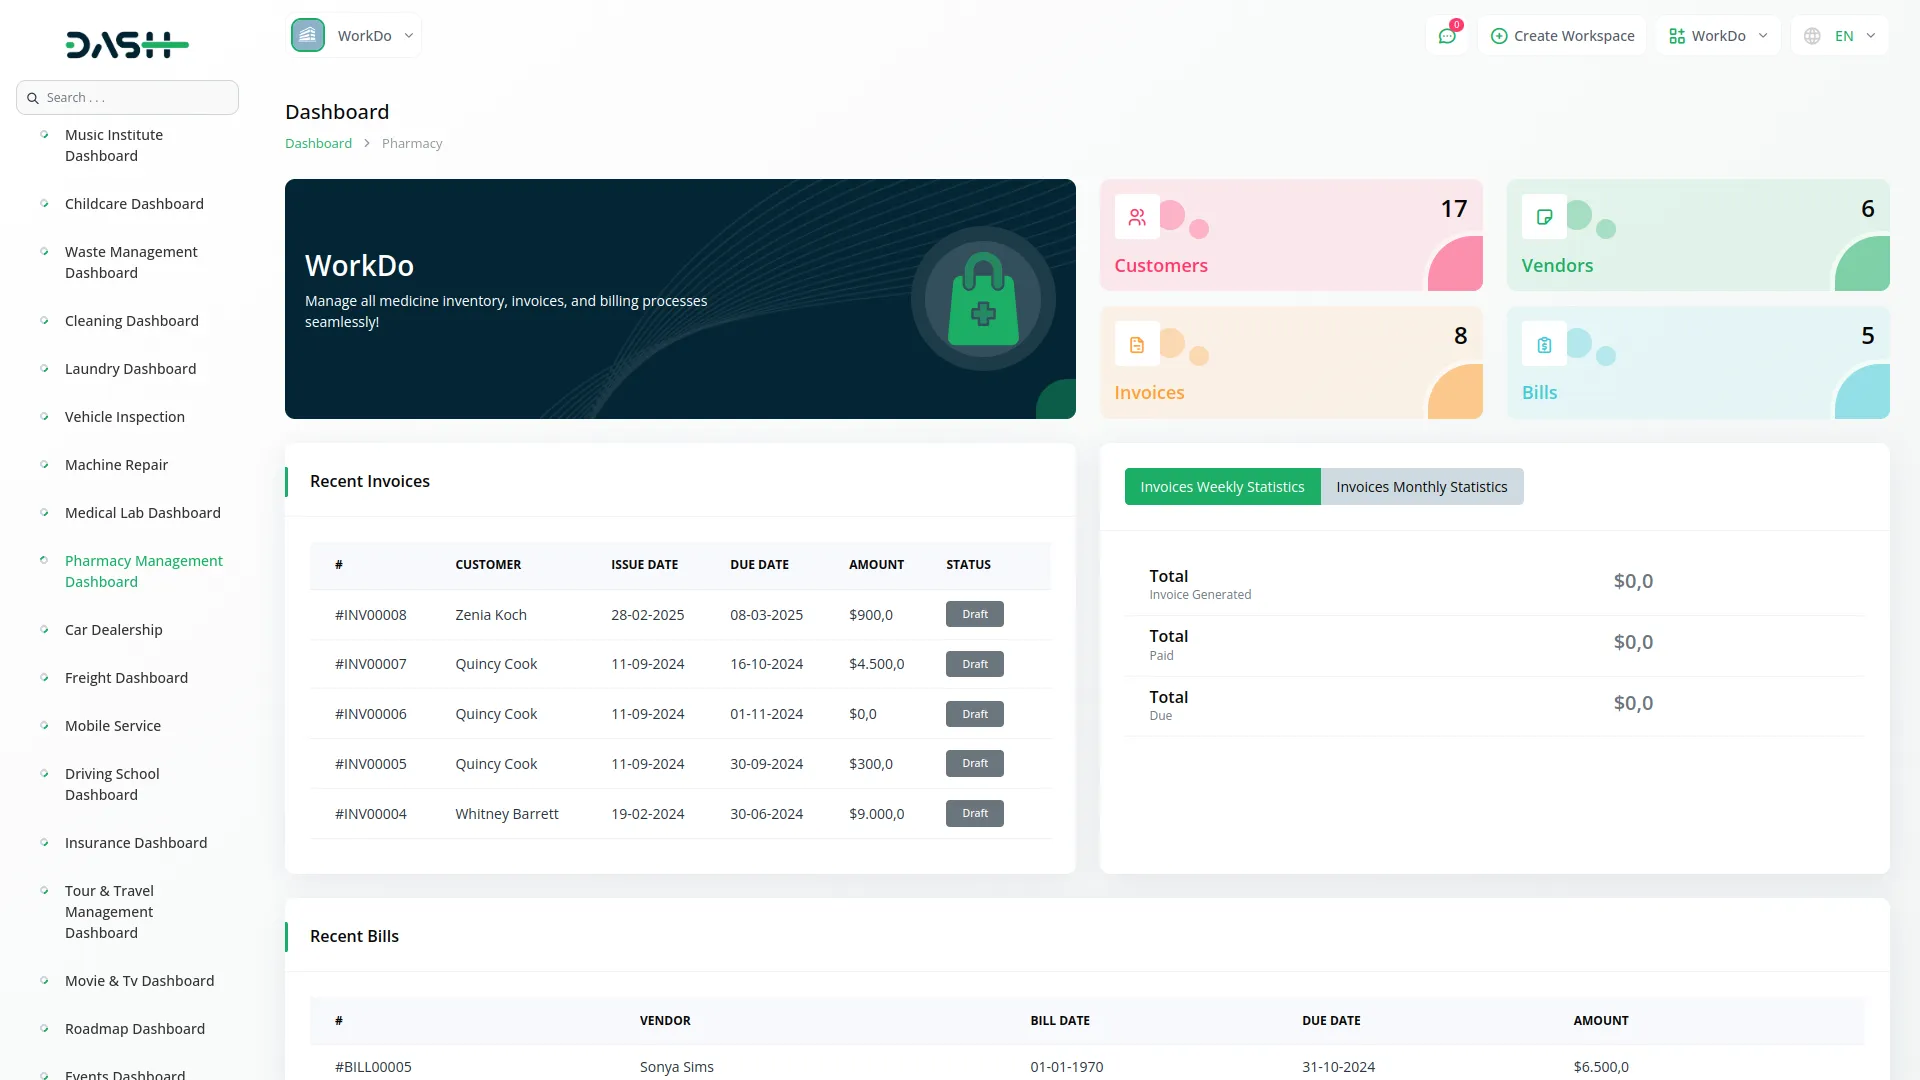Click the Bills card icon
Viewport: 1920px width, 1080px height.
click(x=1544, y=343)
